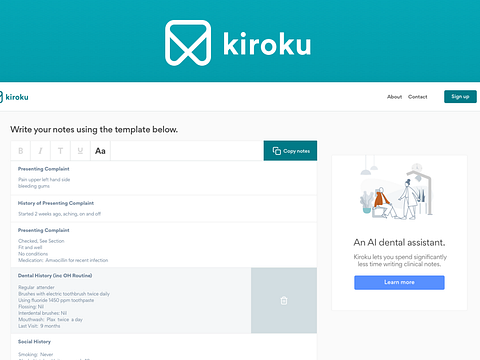480x360 pixels.
Task: Select 'Brushes with electric toothbrush twice daily'
Action: click(x=64, y=294)
